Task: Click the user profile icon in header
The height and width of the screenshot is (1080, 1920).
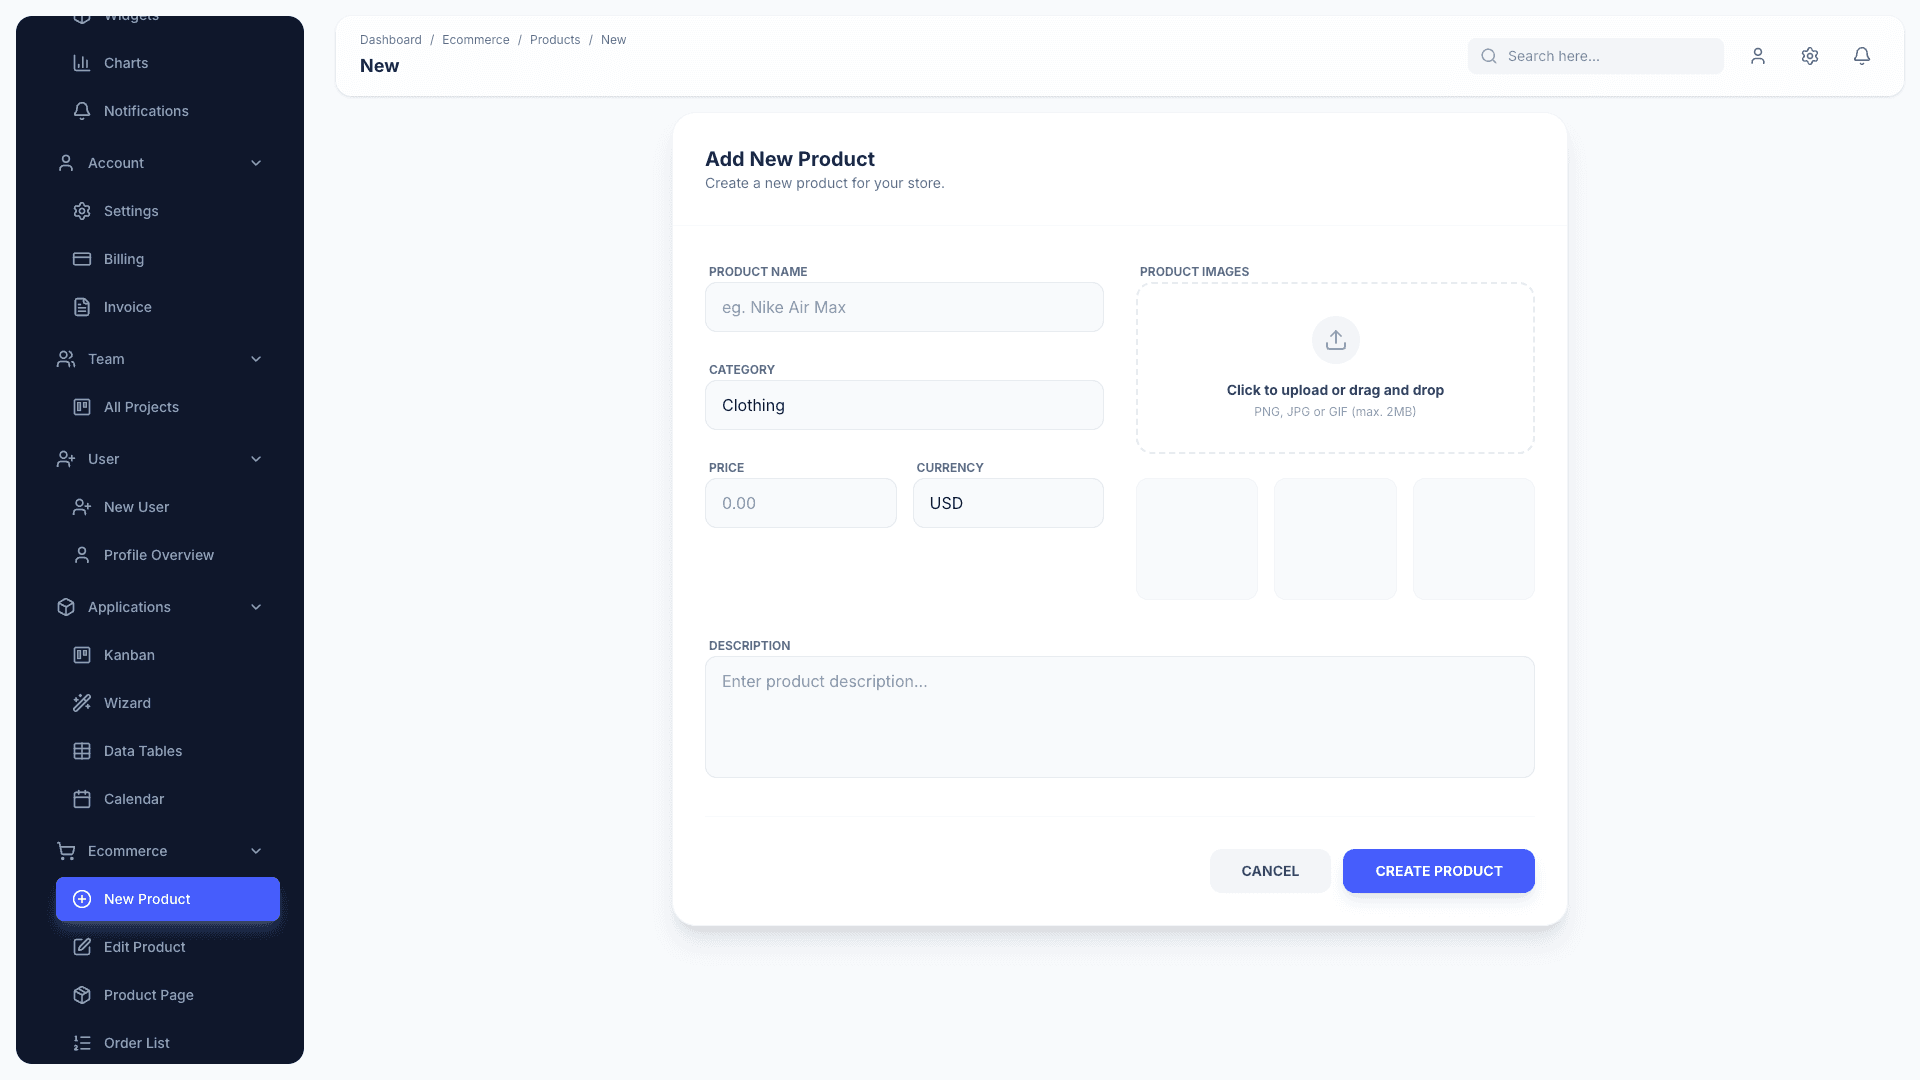Action: coord(1757,56)
